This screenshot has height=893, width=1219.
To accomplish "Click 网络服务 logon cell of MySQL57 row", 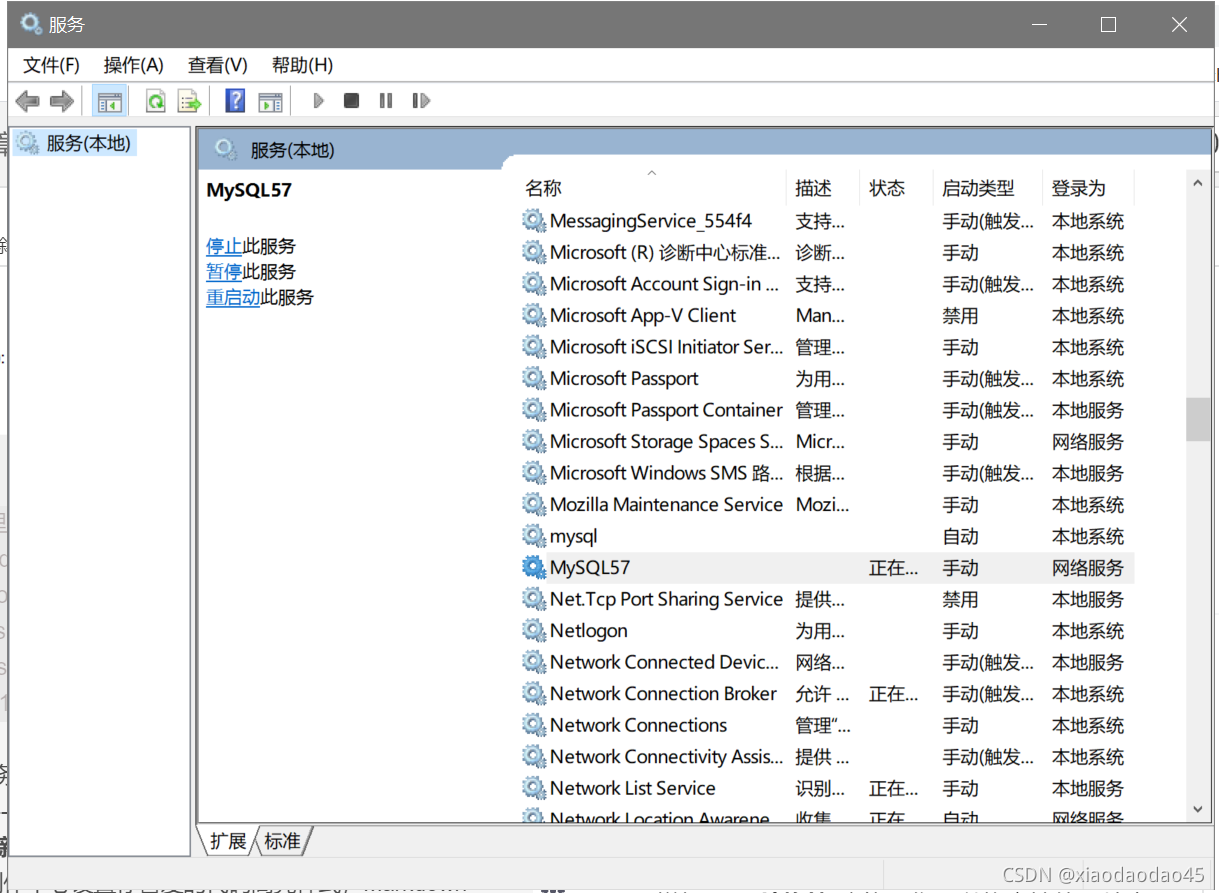I will point(1088,568).
